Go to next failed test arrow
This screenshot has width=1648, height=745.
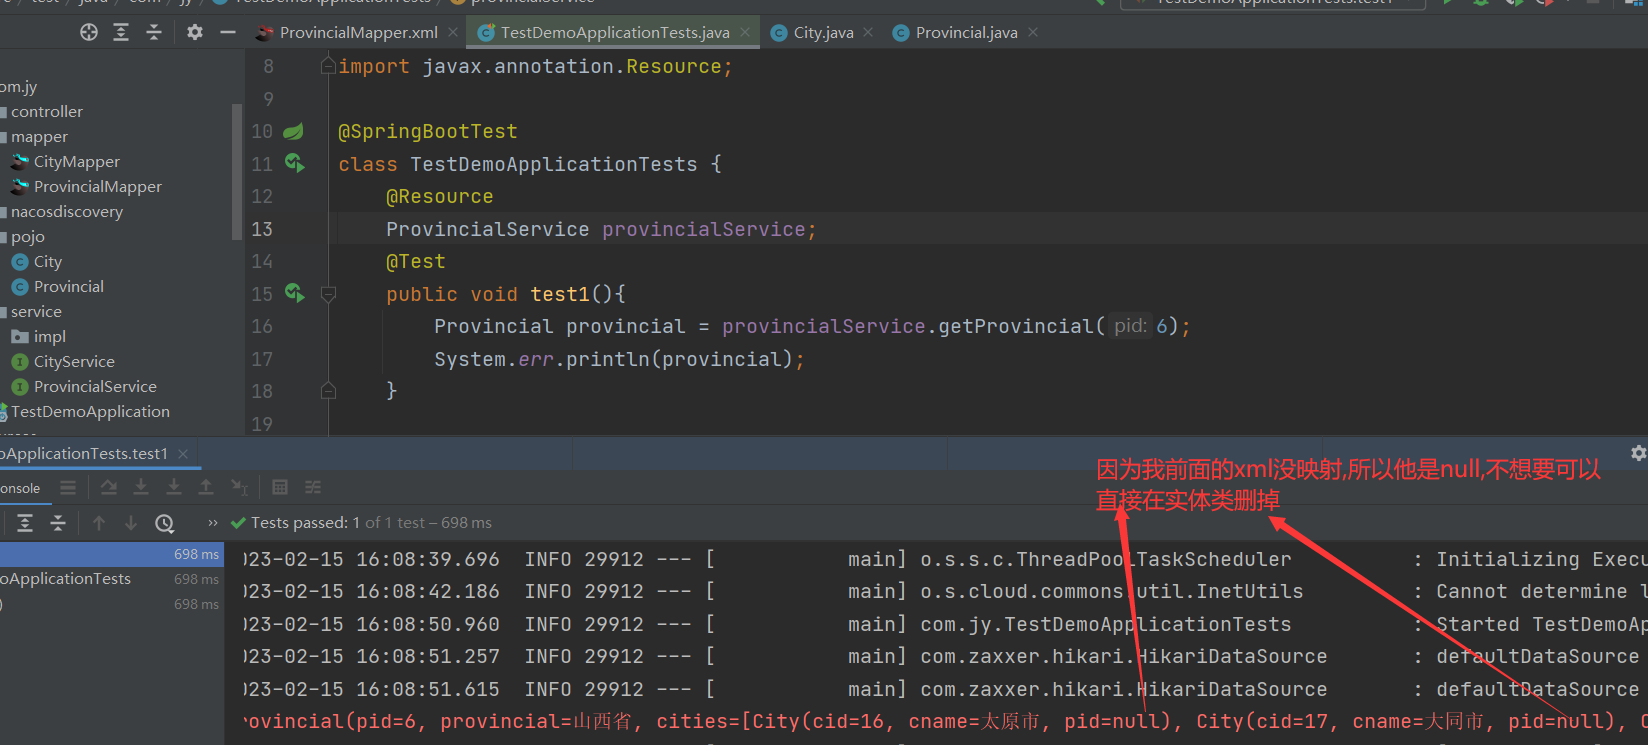pyautogui.click(x=131, y=523)
